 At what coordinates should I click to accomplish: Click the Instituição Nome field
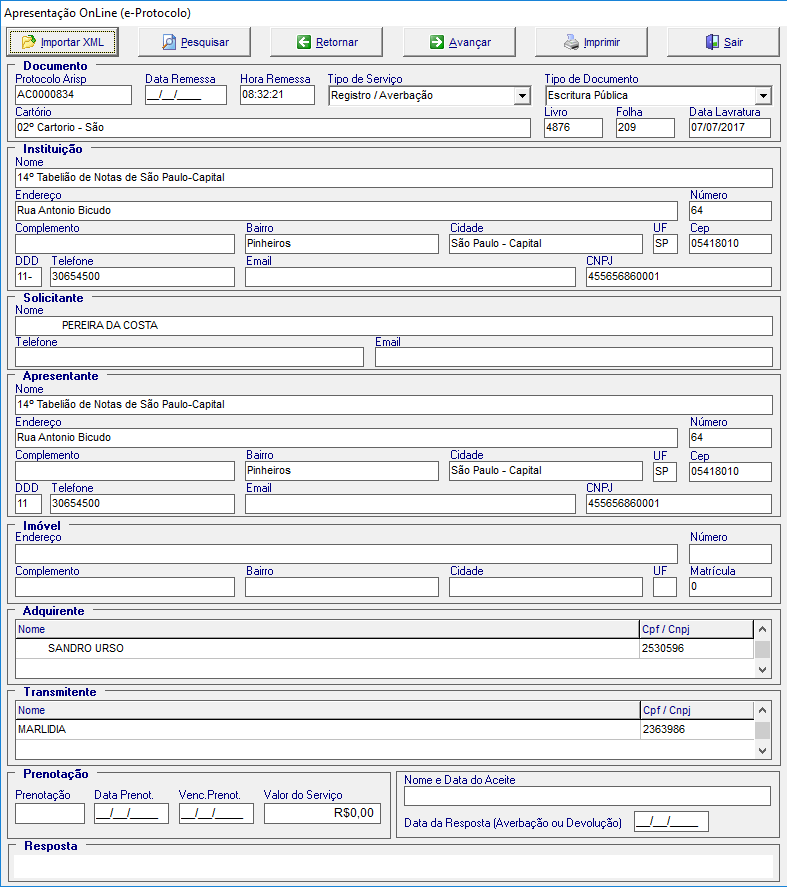[x=394, y=178]
